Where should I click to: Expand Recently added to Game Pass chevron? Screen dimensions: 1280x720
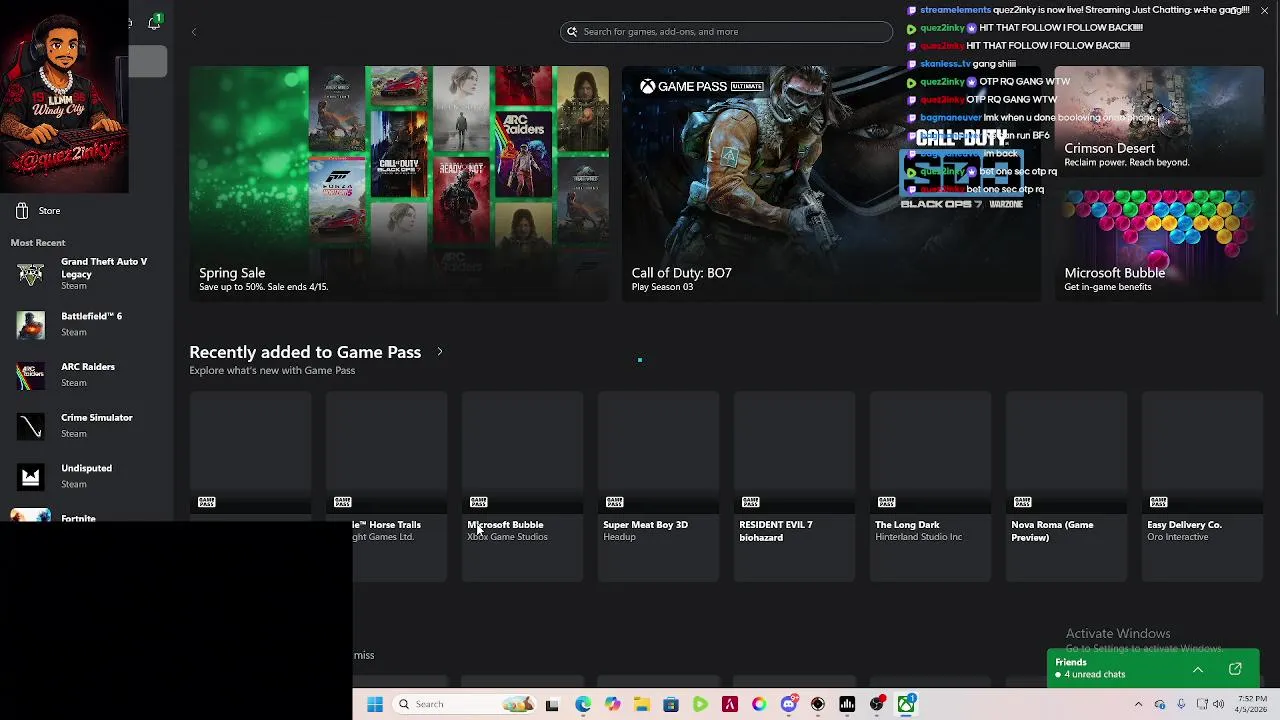pos(439,352)
